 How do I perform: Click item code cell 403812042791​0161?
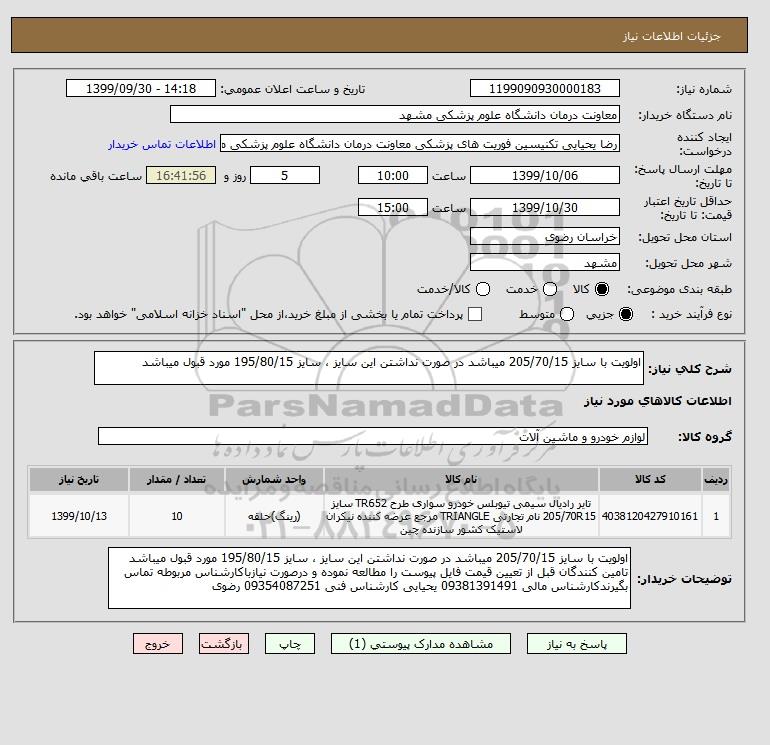[650, 516]
